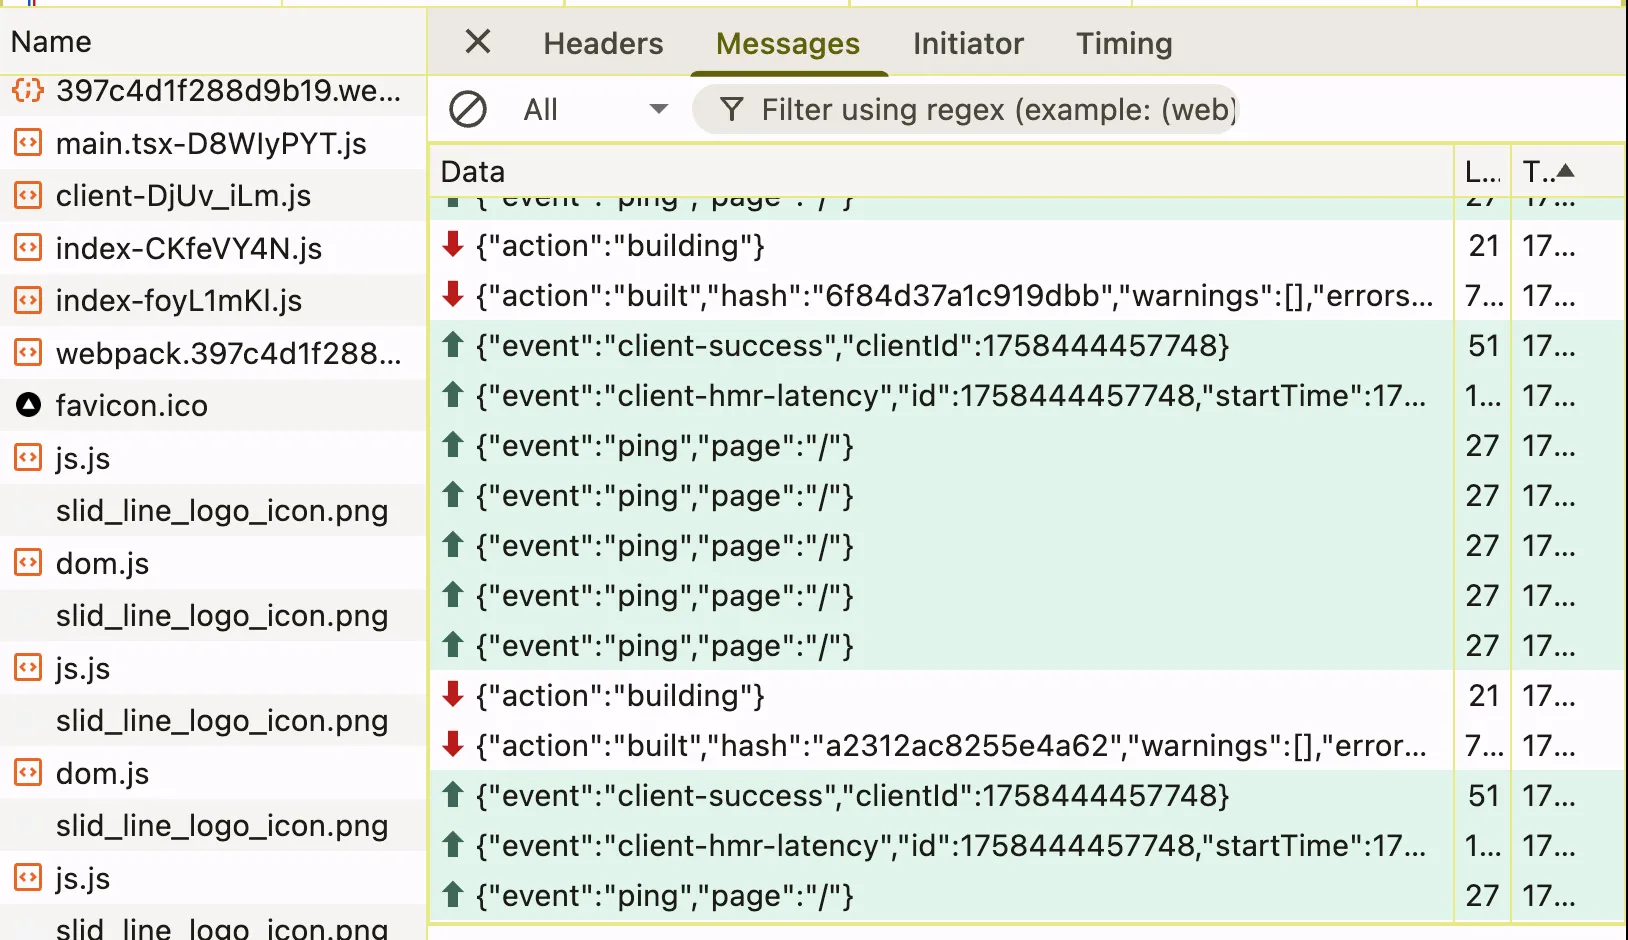This screenshot has width=1628, height=940.
Task: Open the Timing tab
Action: tap(1124, 44)
